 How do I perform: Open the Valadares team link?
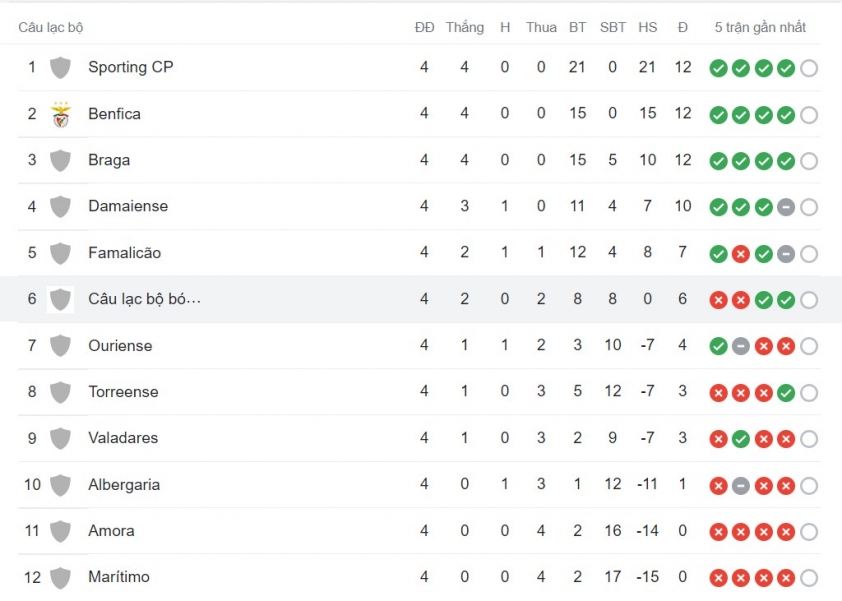[123, 438]
